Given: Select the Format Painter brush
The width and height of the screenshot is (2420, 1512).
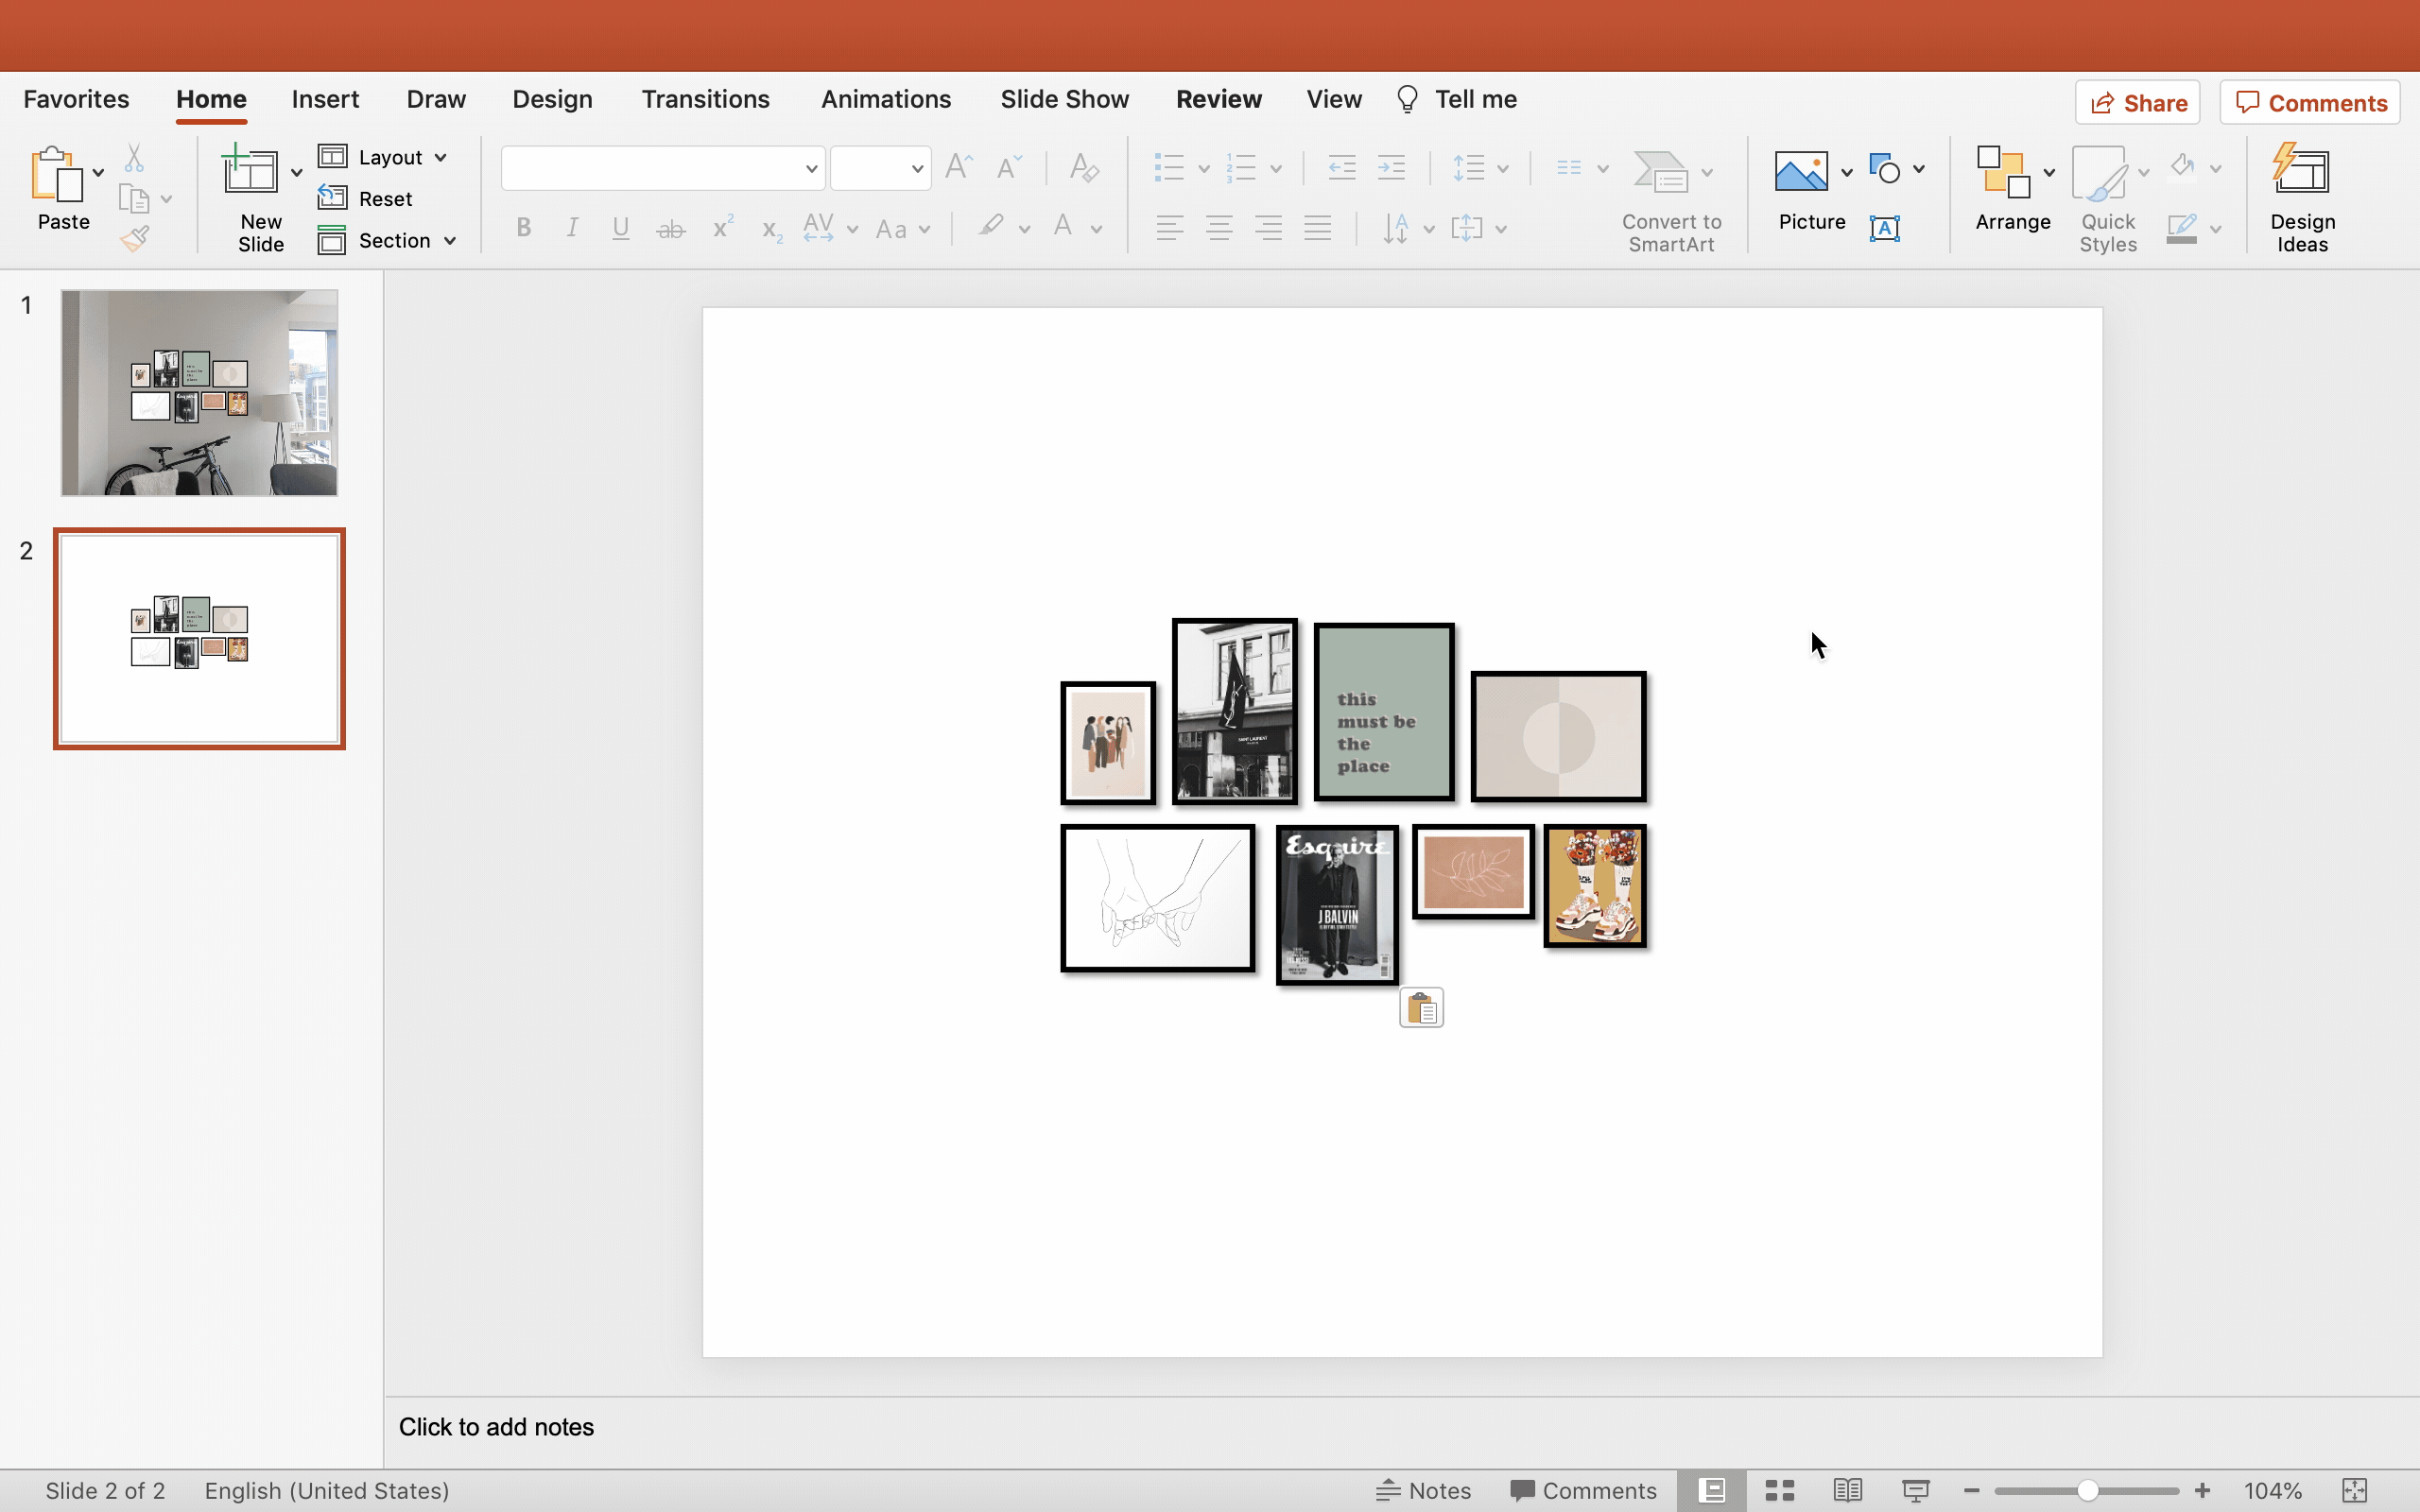Looking at the screenshot, I should click(x=134, y=239).
